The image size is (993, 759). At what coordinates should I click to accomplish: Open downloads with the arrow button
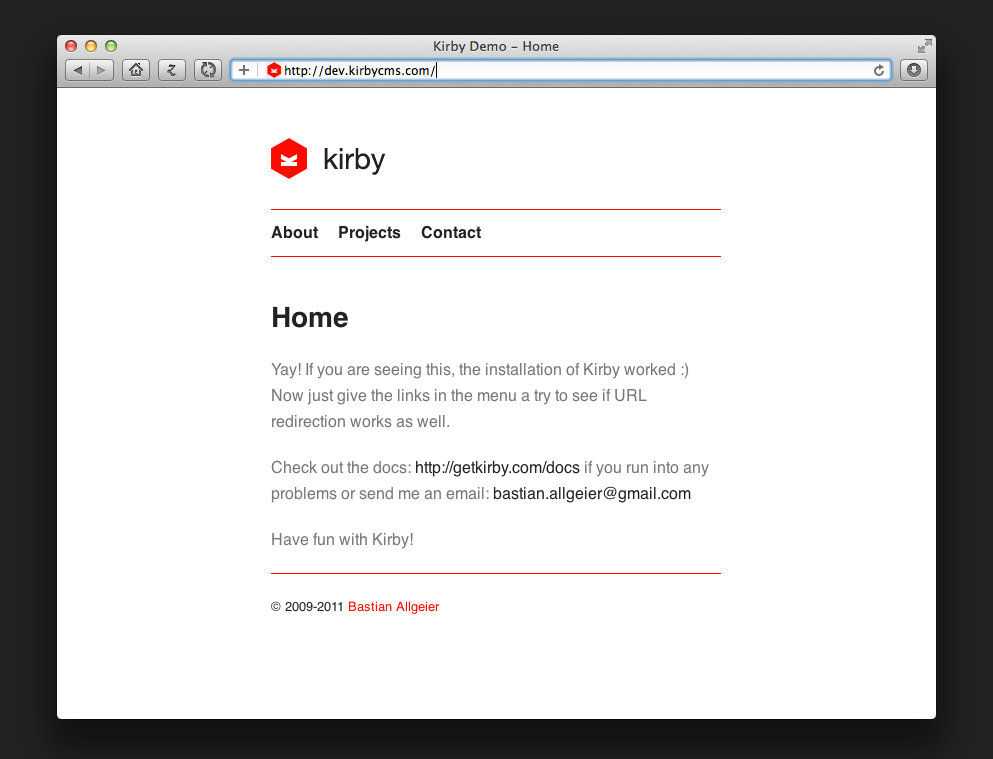pos(914,70)
